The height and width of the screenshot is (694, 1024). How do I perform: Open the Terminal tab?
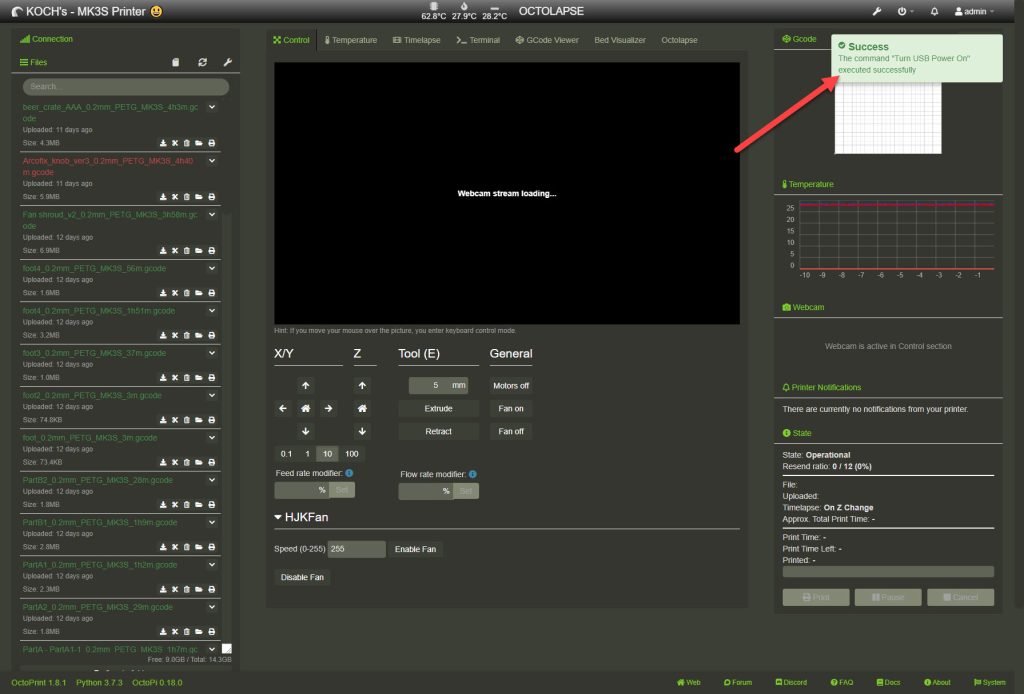tap(478, 40)
